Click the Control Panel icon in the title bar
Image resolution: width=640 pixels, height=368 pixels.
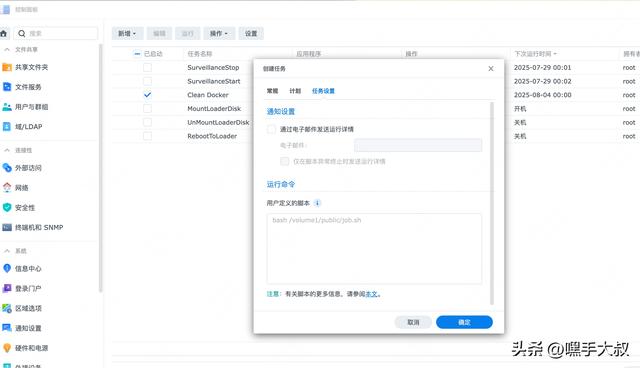tap(6, 9)
